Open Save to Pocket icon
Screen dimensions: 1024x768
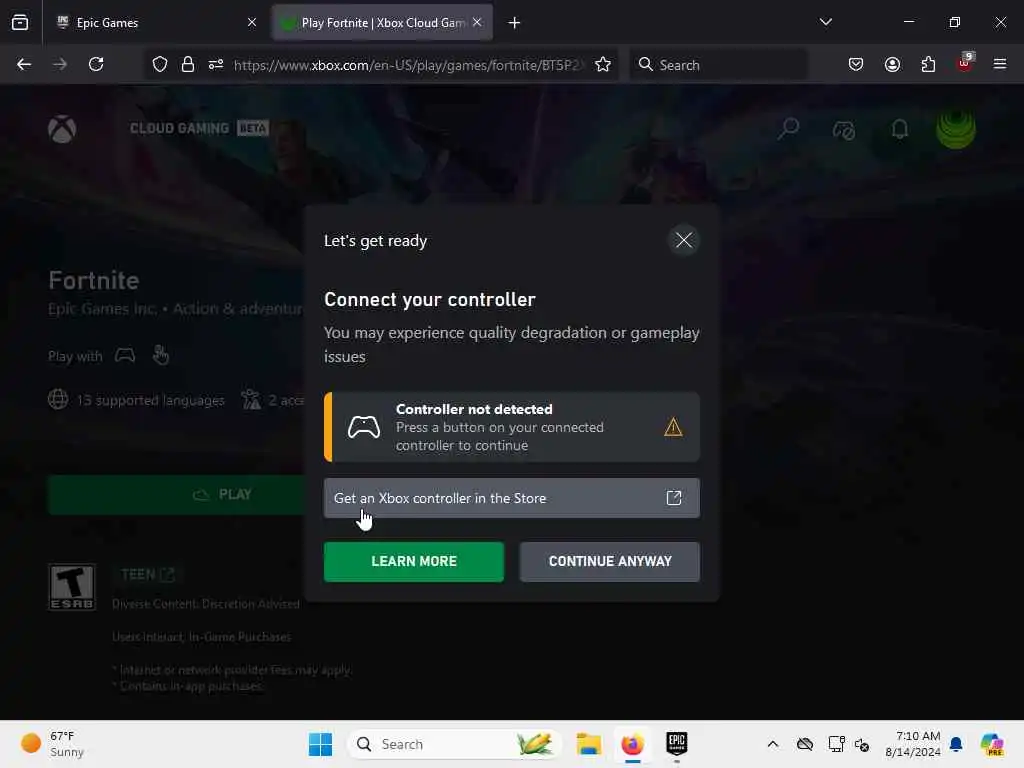coord(856,65)
